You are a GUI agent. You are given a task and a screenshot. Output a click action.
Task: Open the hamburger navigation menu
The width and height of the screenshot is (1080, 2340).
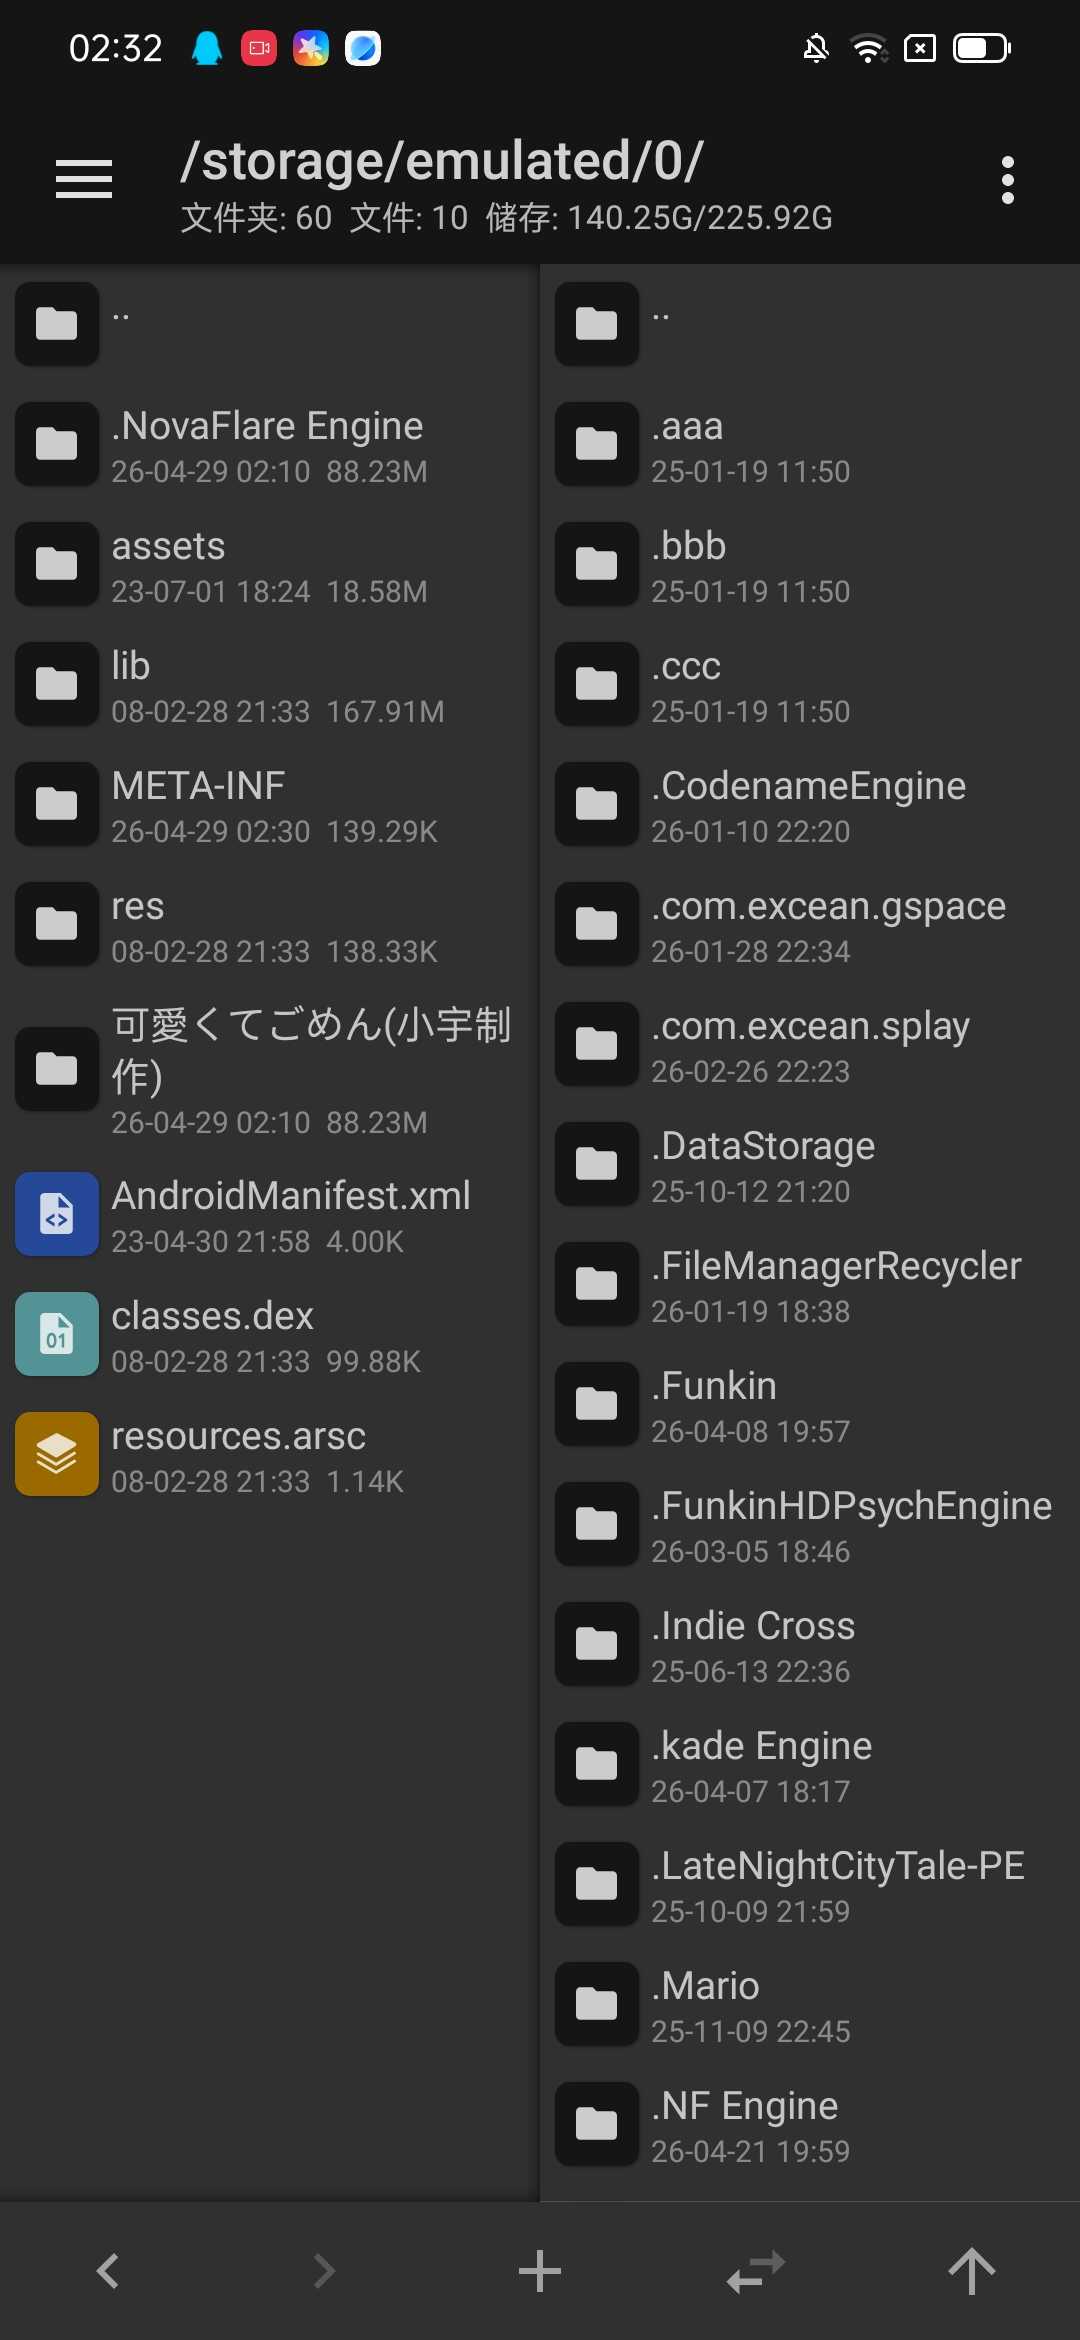point(84,180)
